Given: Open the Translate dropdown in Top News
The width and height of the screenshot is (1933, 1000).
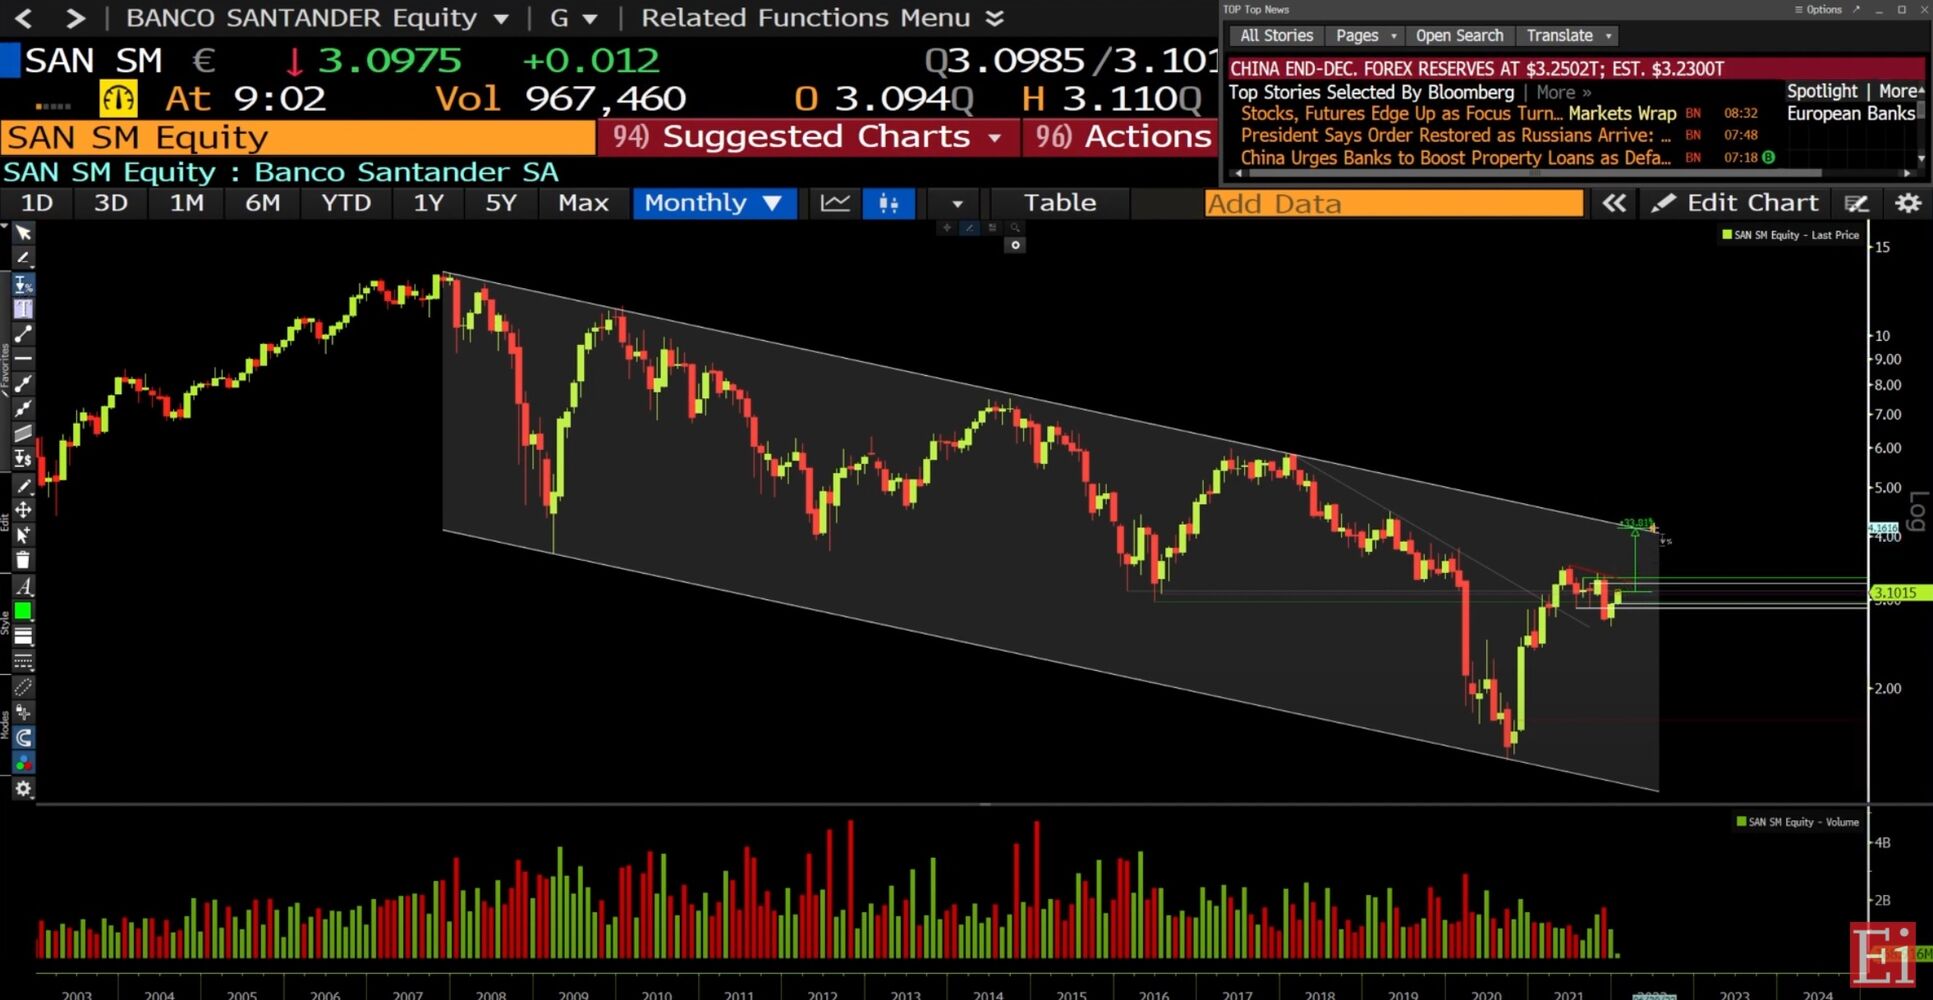Looking at the screenshot, I should (x=1568, y=36).
